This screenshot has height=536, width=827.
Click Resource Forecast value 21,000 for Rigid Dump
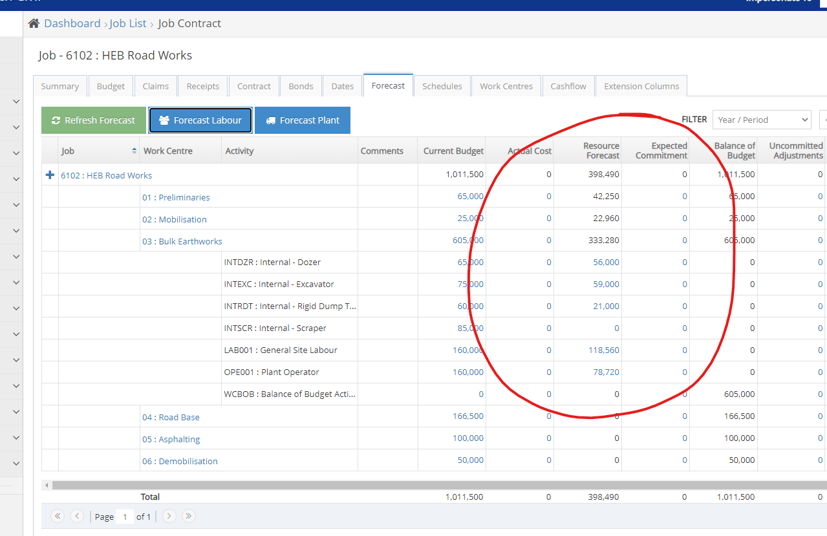tap(606, 306)
